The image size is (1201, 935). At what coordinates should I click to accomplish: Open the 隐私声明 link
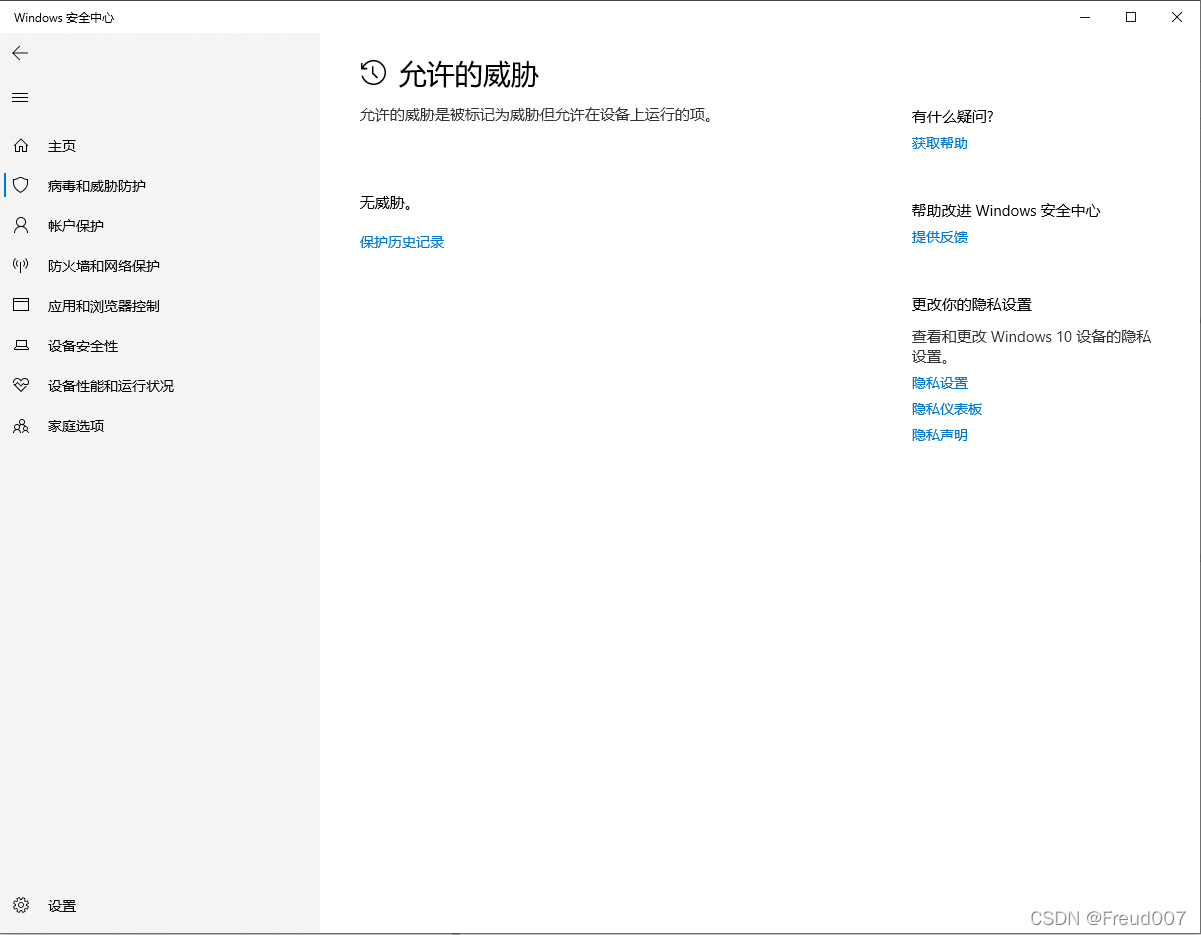tap(940, 435)
